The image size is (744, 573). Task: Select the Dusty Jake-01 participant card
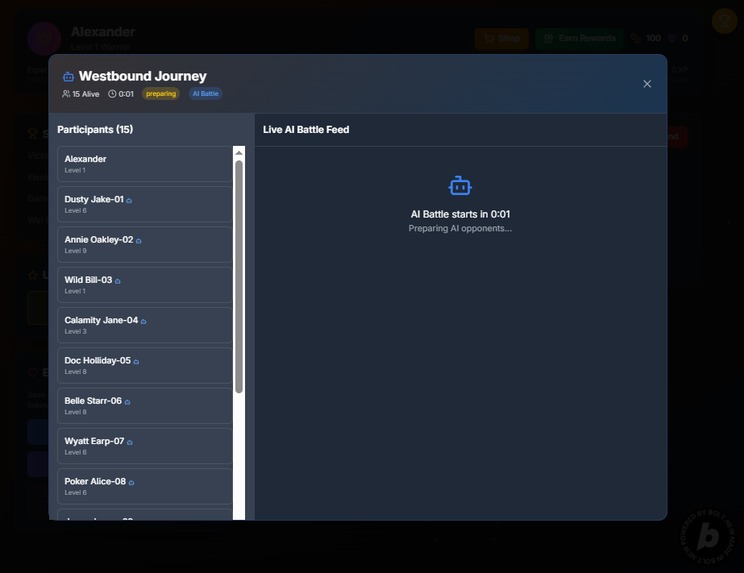tap(145, 204)
